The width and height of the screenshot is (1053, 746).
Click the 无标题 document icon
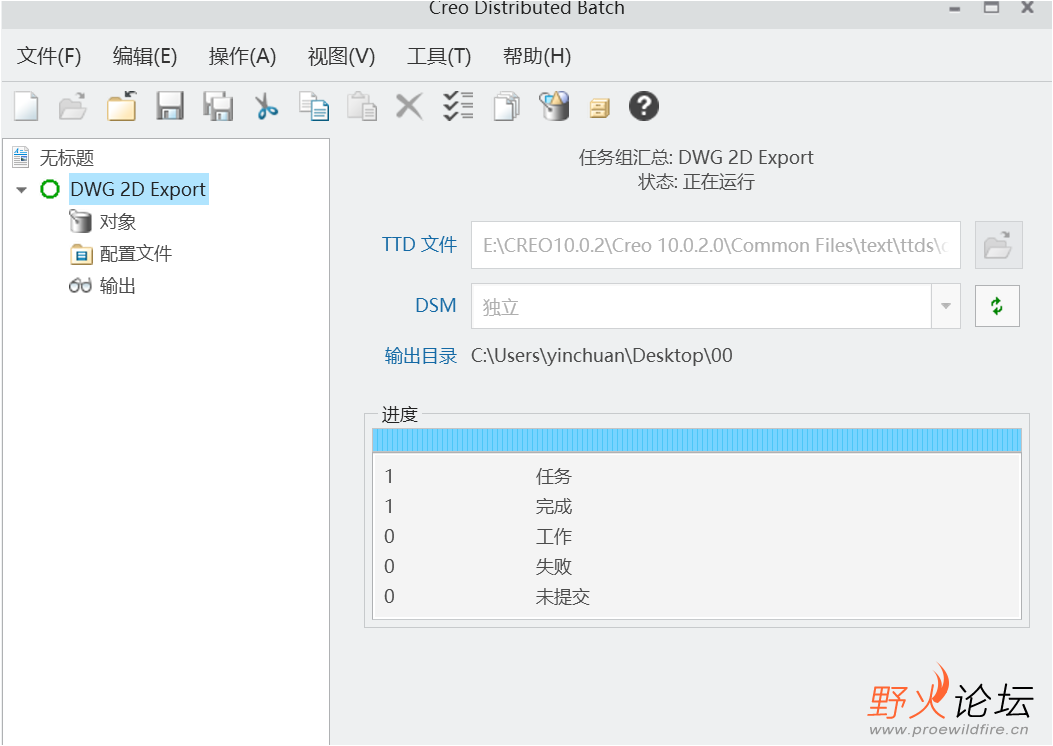coord(21,157)
